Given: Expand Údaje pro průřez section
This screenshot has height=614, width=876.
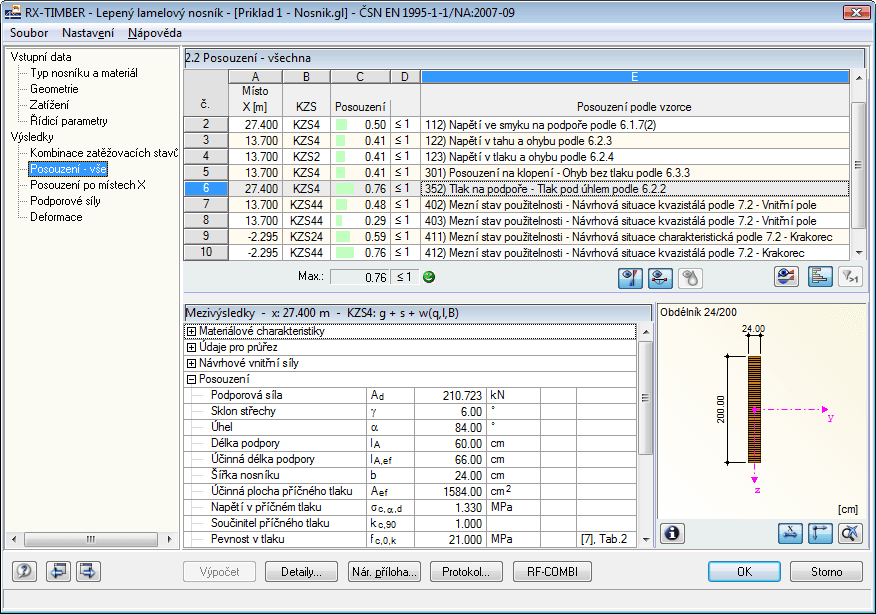Looking at the screenshot, I should 191,348.
